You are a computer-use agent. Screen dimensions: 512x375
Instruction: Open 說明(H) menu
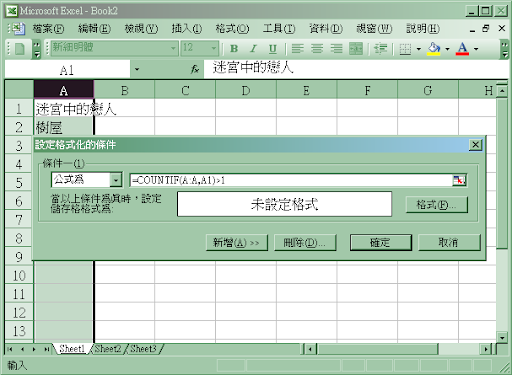[423, 29]
